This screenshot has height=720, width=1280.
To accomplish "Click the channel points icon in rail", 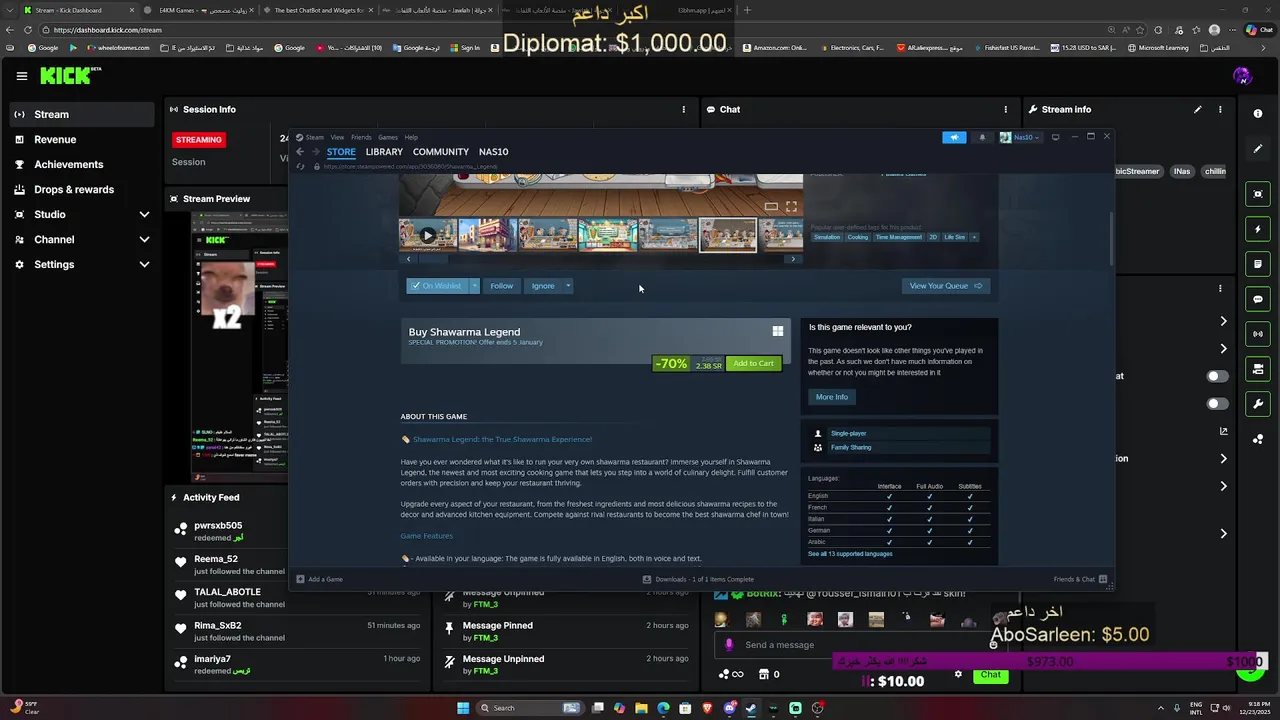I will point(1258,439).
